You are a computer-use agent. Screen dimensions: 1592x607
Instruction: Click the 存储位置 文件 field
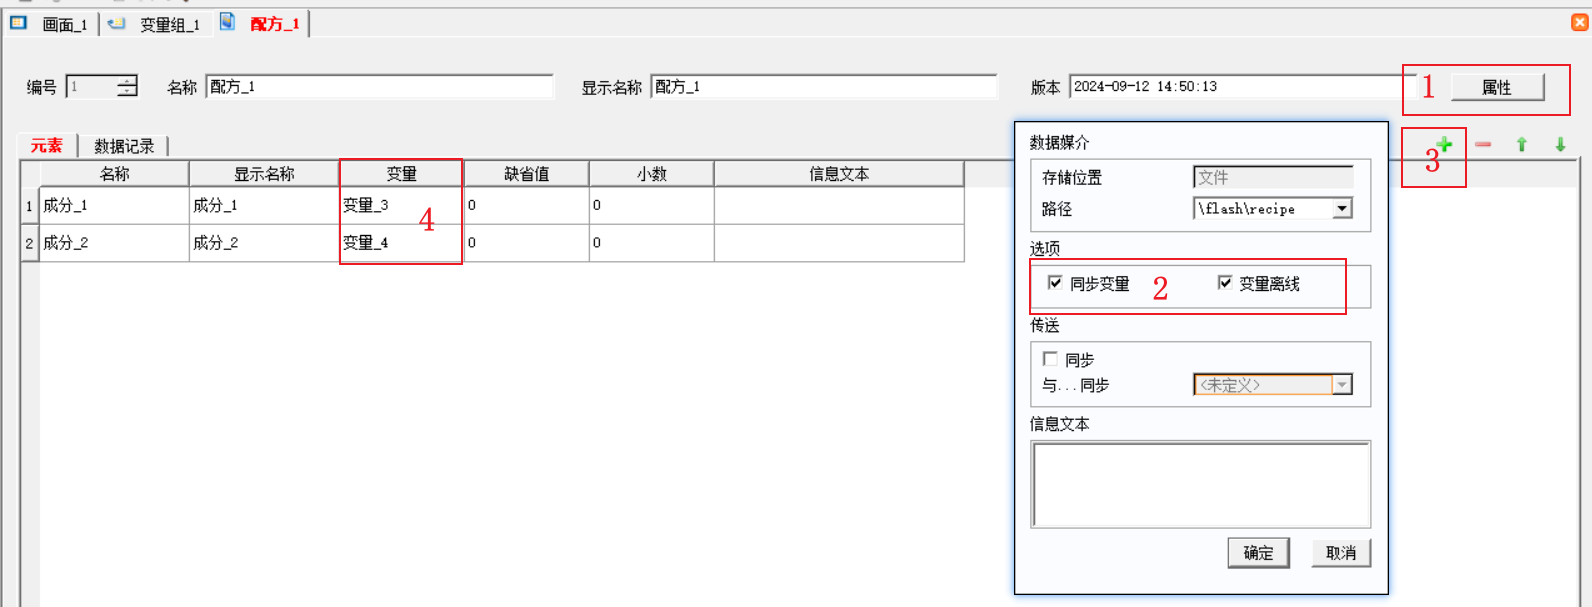pos(1273,177)
